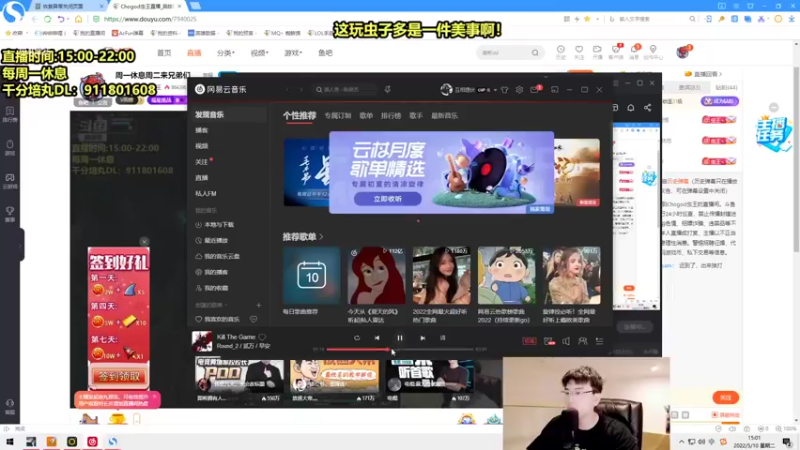Expand the 推荐歌单 section arrow
The width and height of the screenshot is (800, 450).
click(x=321, y=237)
